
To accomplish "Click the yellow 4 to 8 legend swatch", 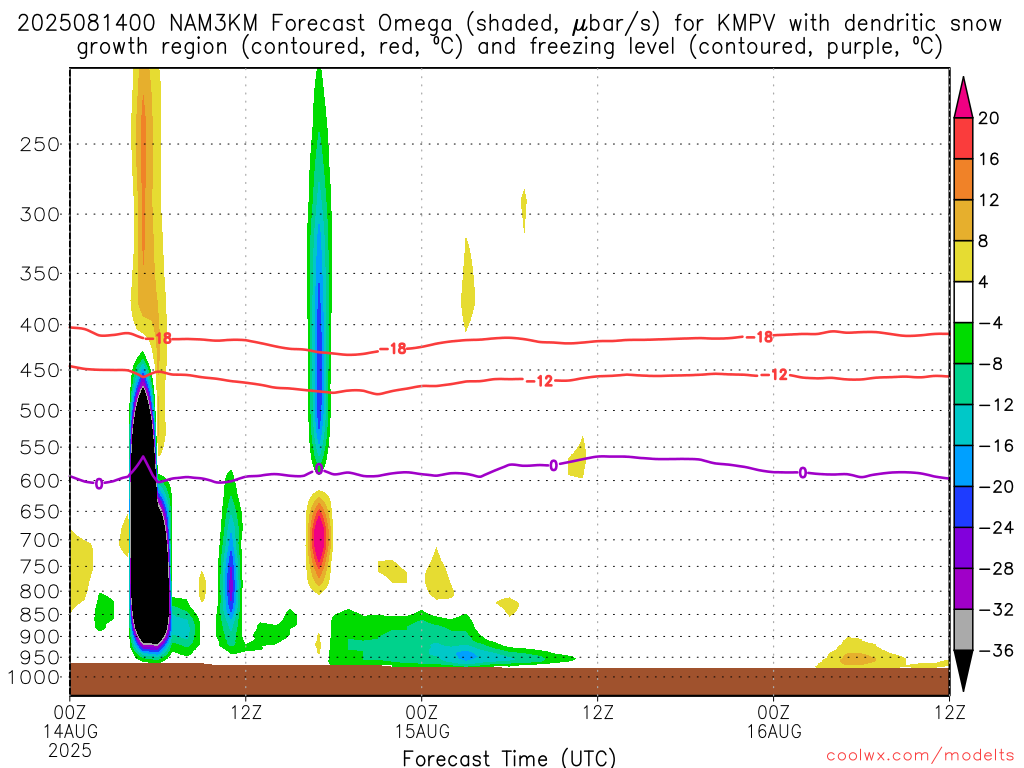I will [x=963, y=261].
